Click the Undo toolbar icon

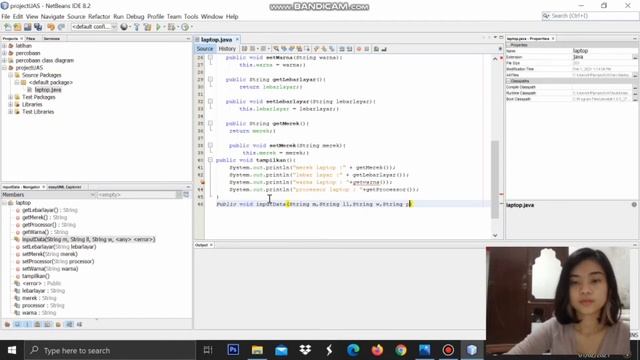(x=51, y=27)
